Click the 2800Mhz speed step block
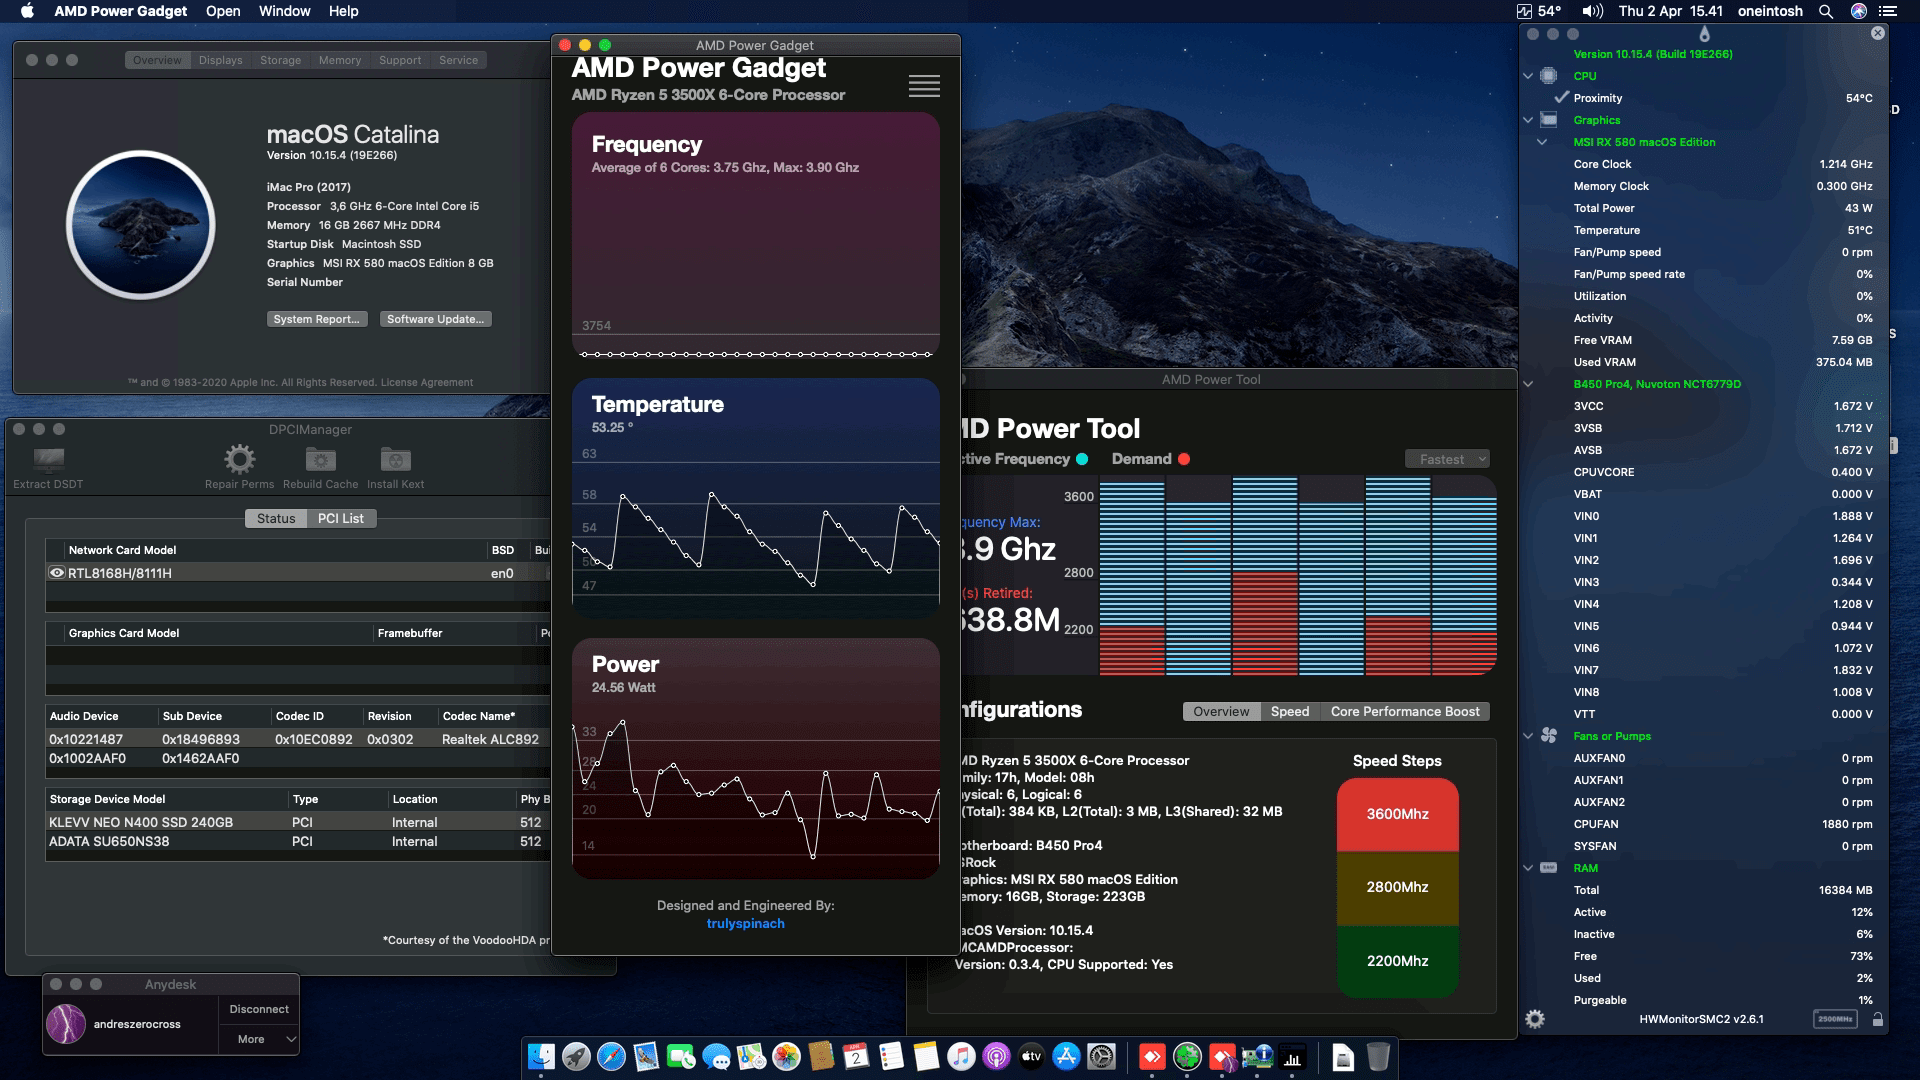Screen dimensions: 1920x1080 click(x=1397, y=887)
